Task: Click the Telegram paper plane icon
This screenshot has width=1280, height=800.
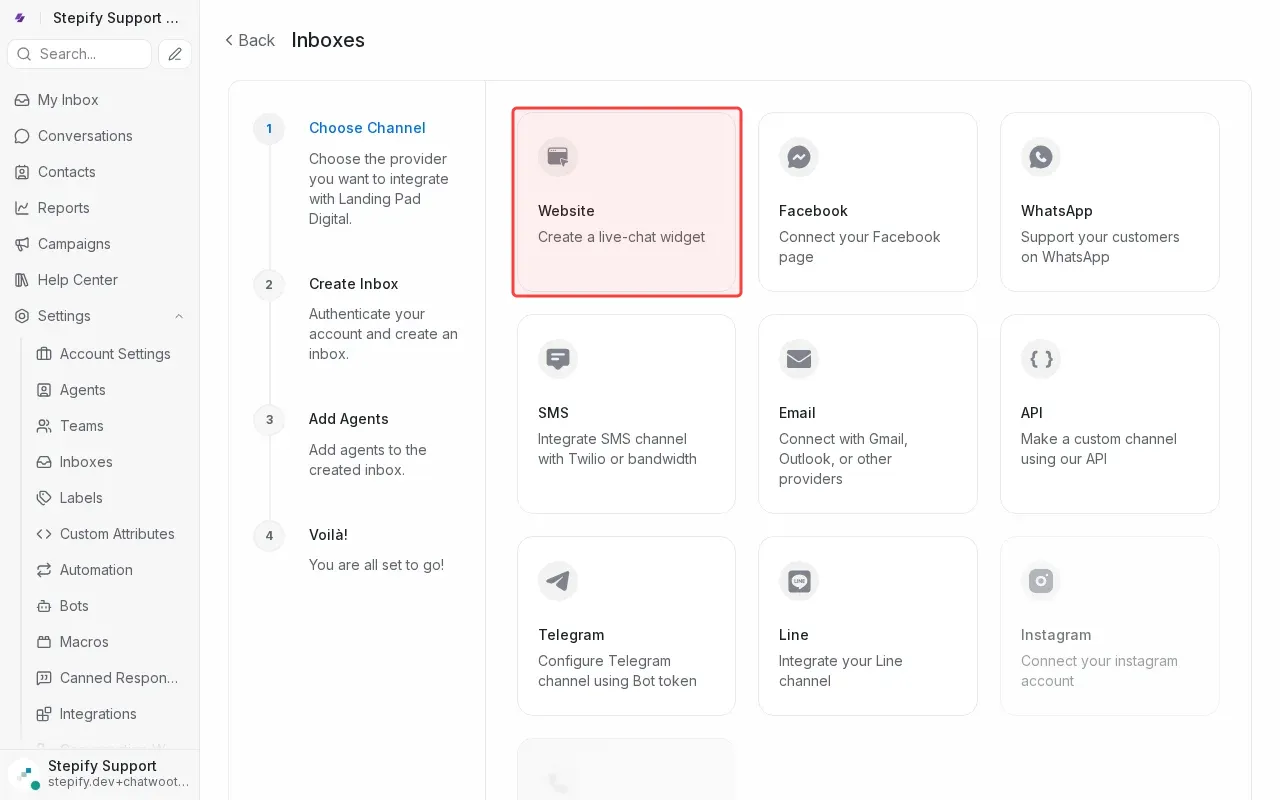Action: (558, 581)
